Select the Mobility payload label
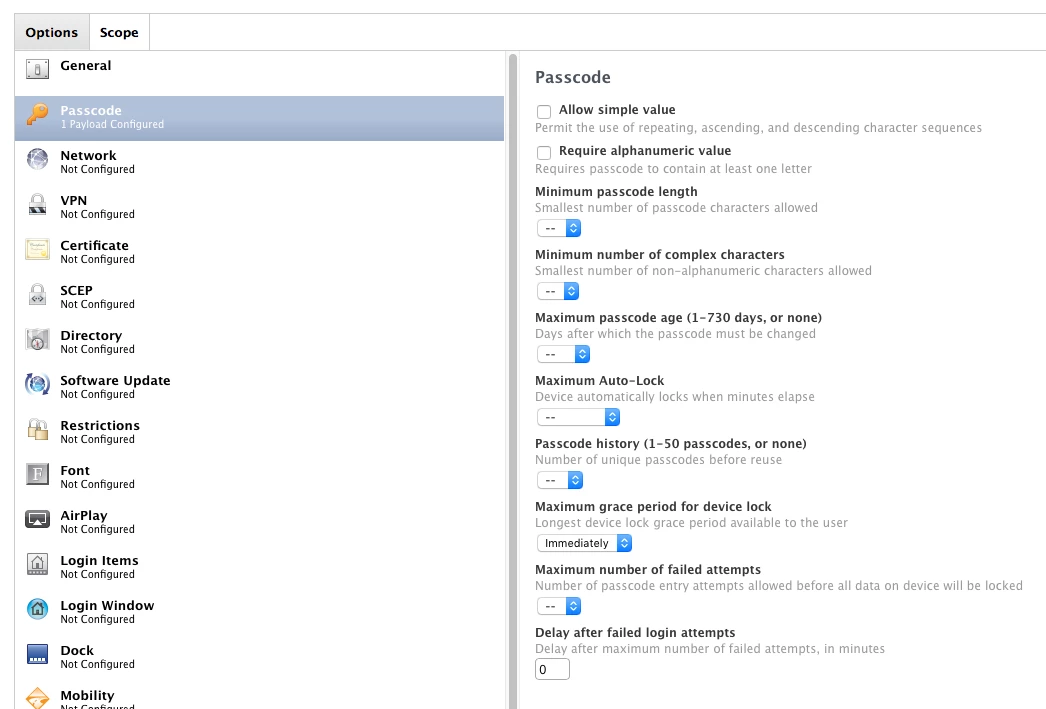Viewport: 1046px width, 709px height. (87, 696)
